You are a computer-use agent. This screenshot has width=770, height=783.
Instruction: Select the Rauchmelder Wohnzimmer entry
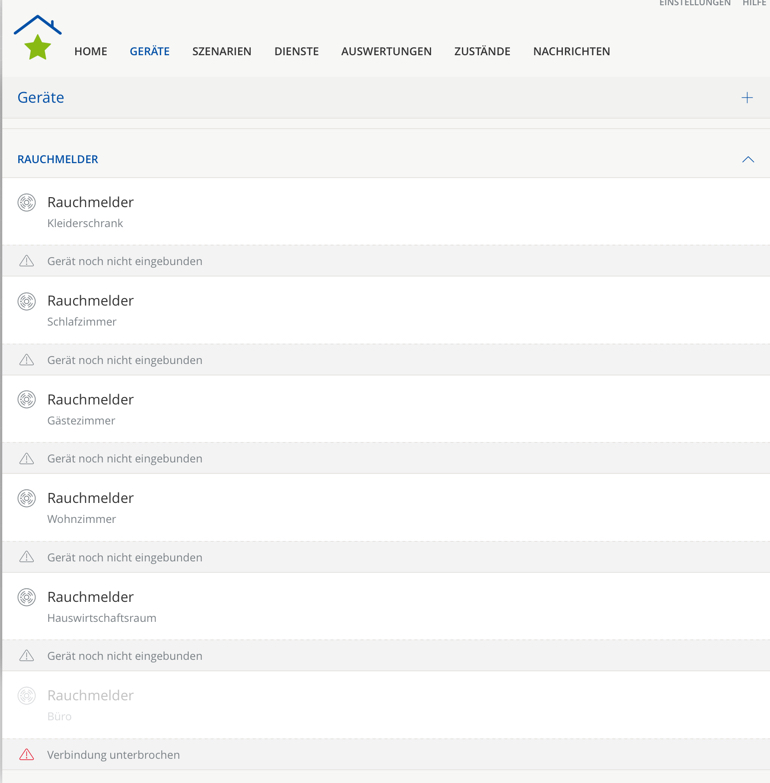click(90, 507)
